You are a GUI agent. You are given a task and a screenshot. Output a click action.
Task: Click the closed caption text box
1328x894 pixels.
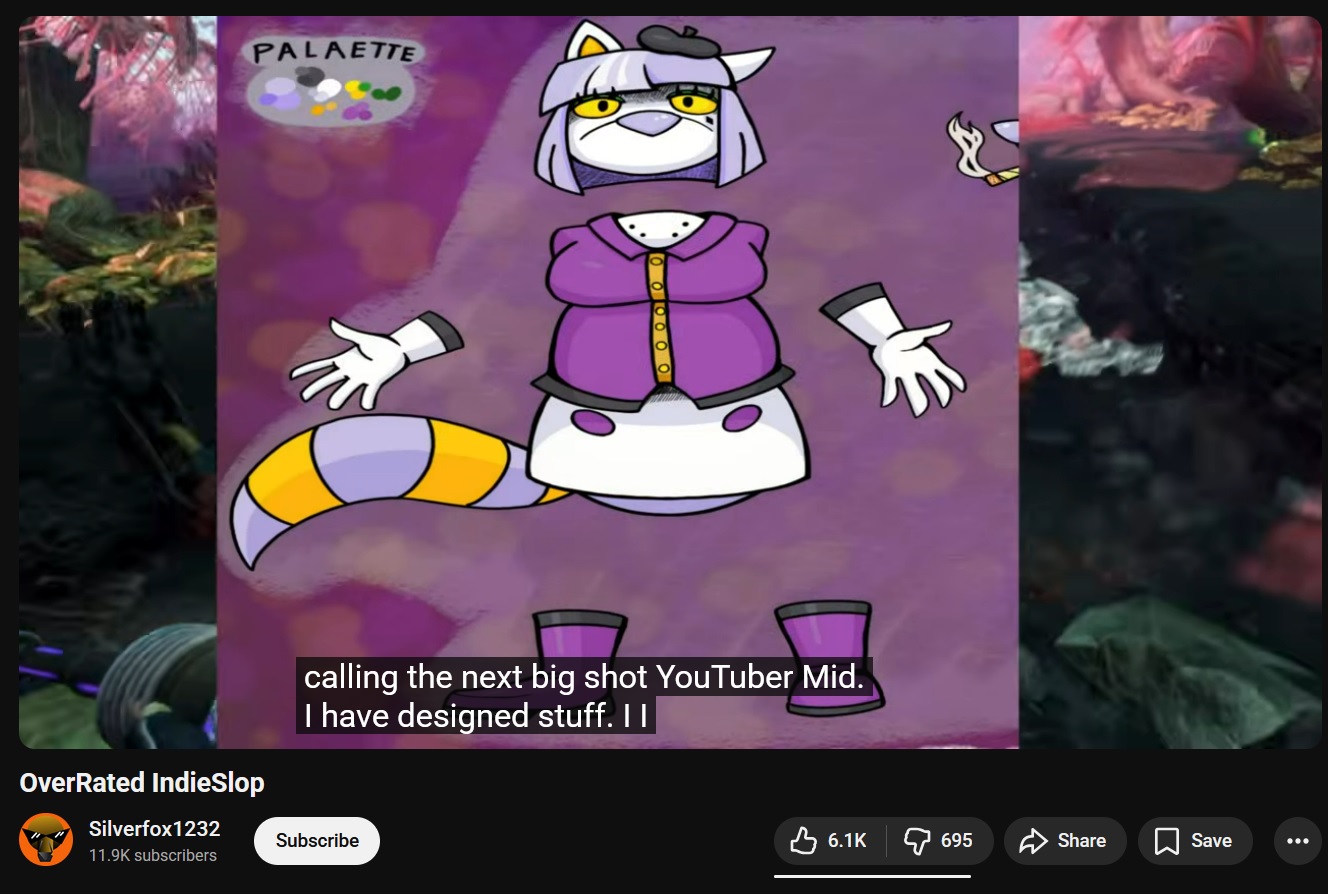[x=584, y=696]
